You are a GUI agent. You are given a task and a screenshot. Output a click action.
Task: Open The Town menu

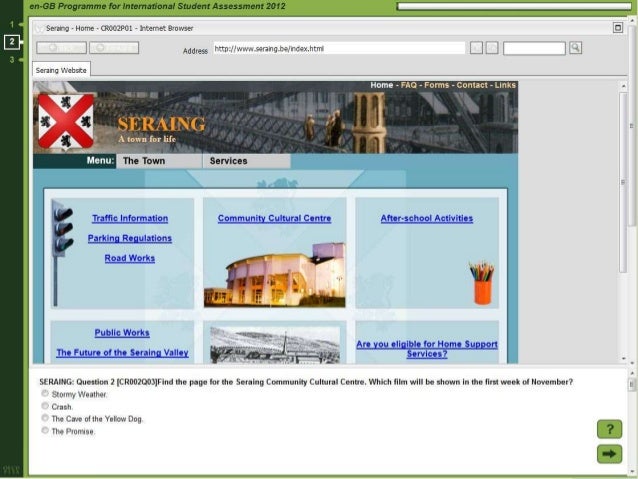pyautogui.click(x=159, y=161)
